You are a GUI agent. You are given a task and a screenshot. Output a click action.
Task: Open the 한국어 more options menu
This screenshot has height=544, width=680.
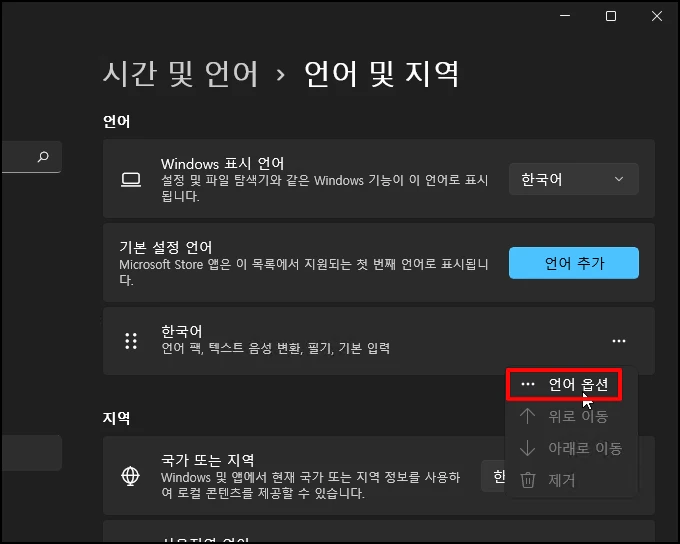(619, 341)
